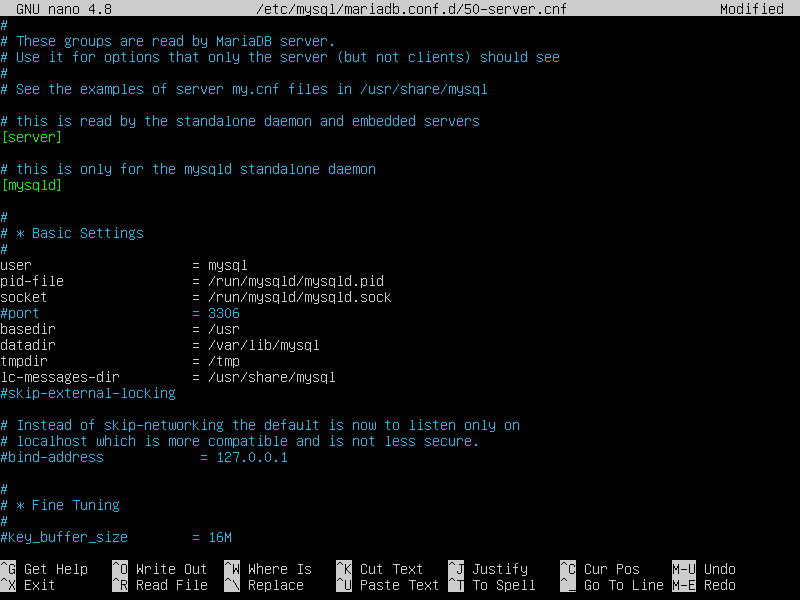Click the 'Use it for options' comment line
The image size is (800, 600).
(280, 57)
